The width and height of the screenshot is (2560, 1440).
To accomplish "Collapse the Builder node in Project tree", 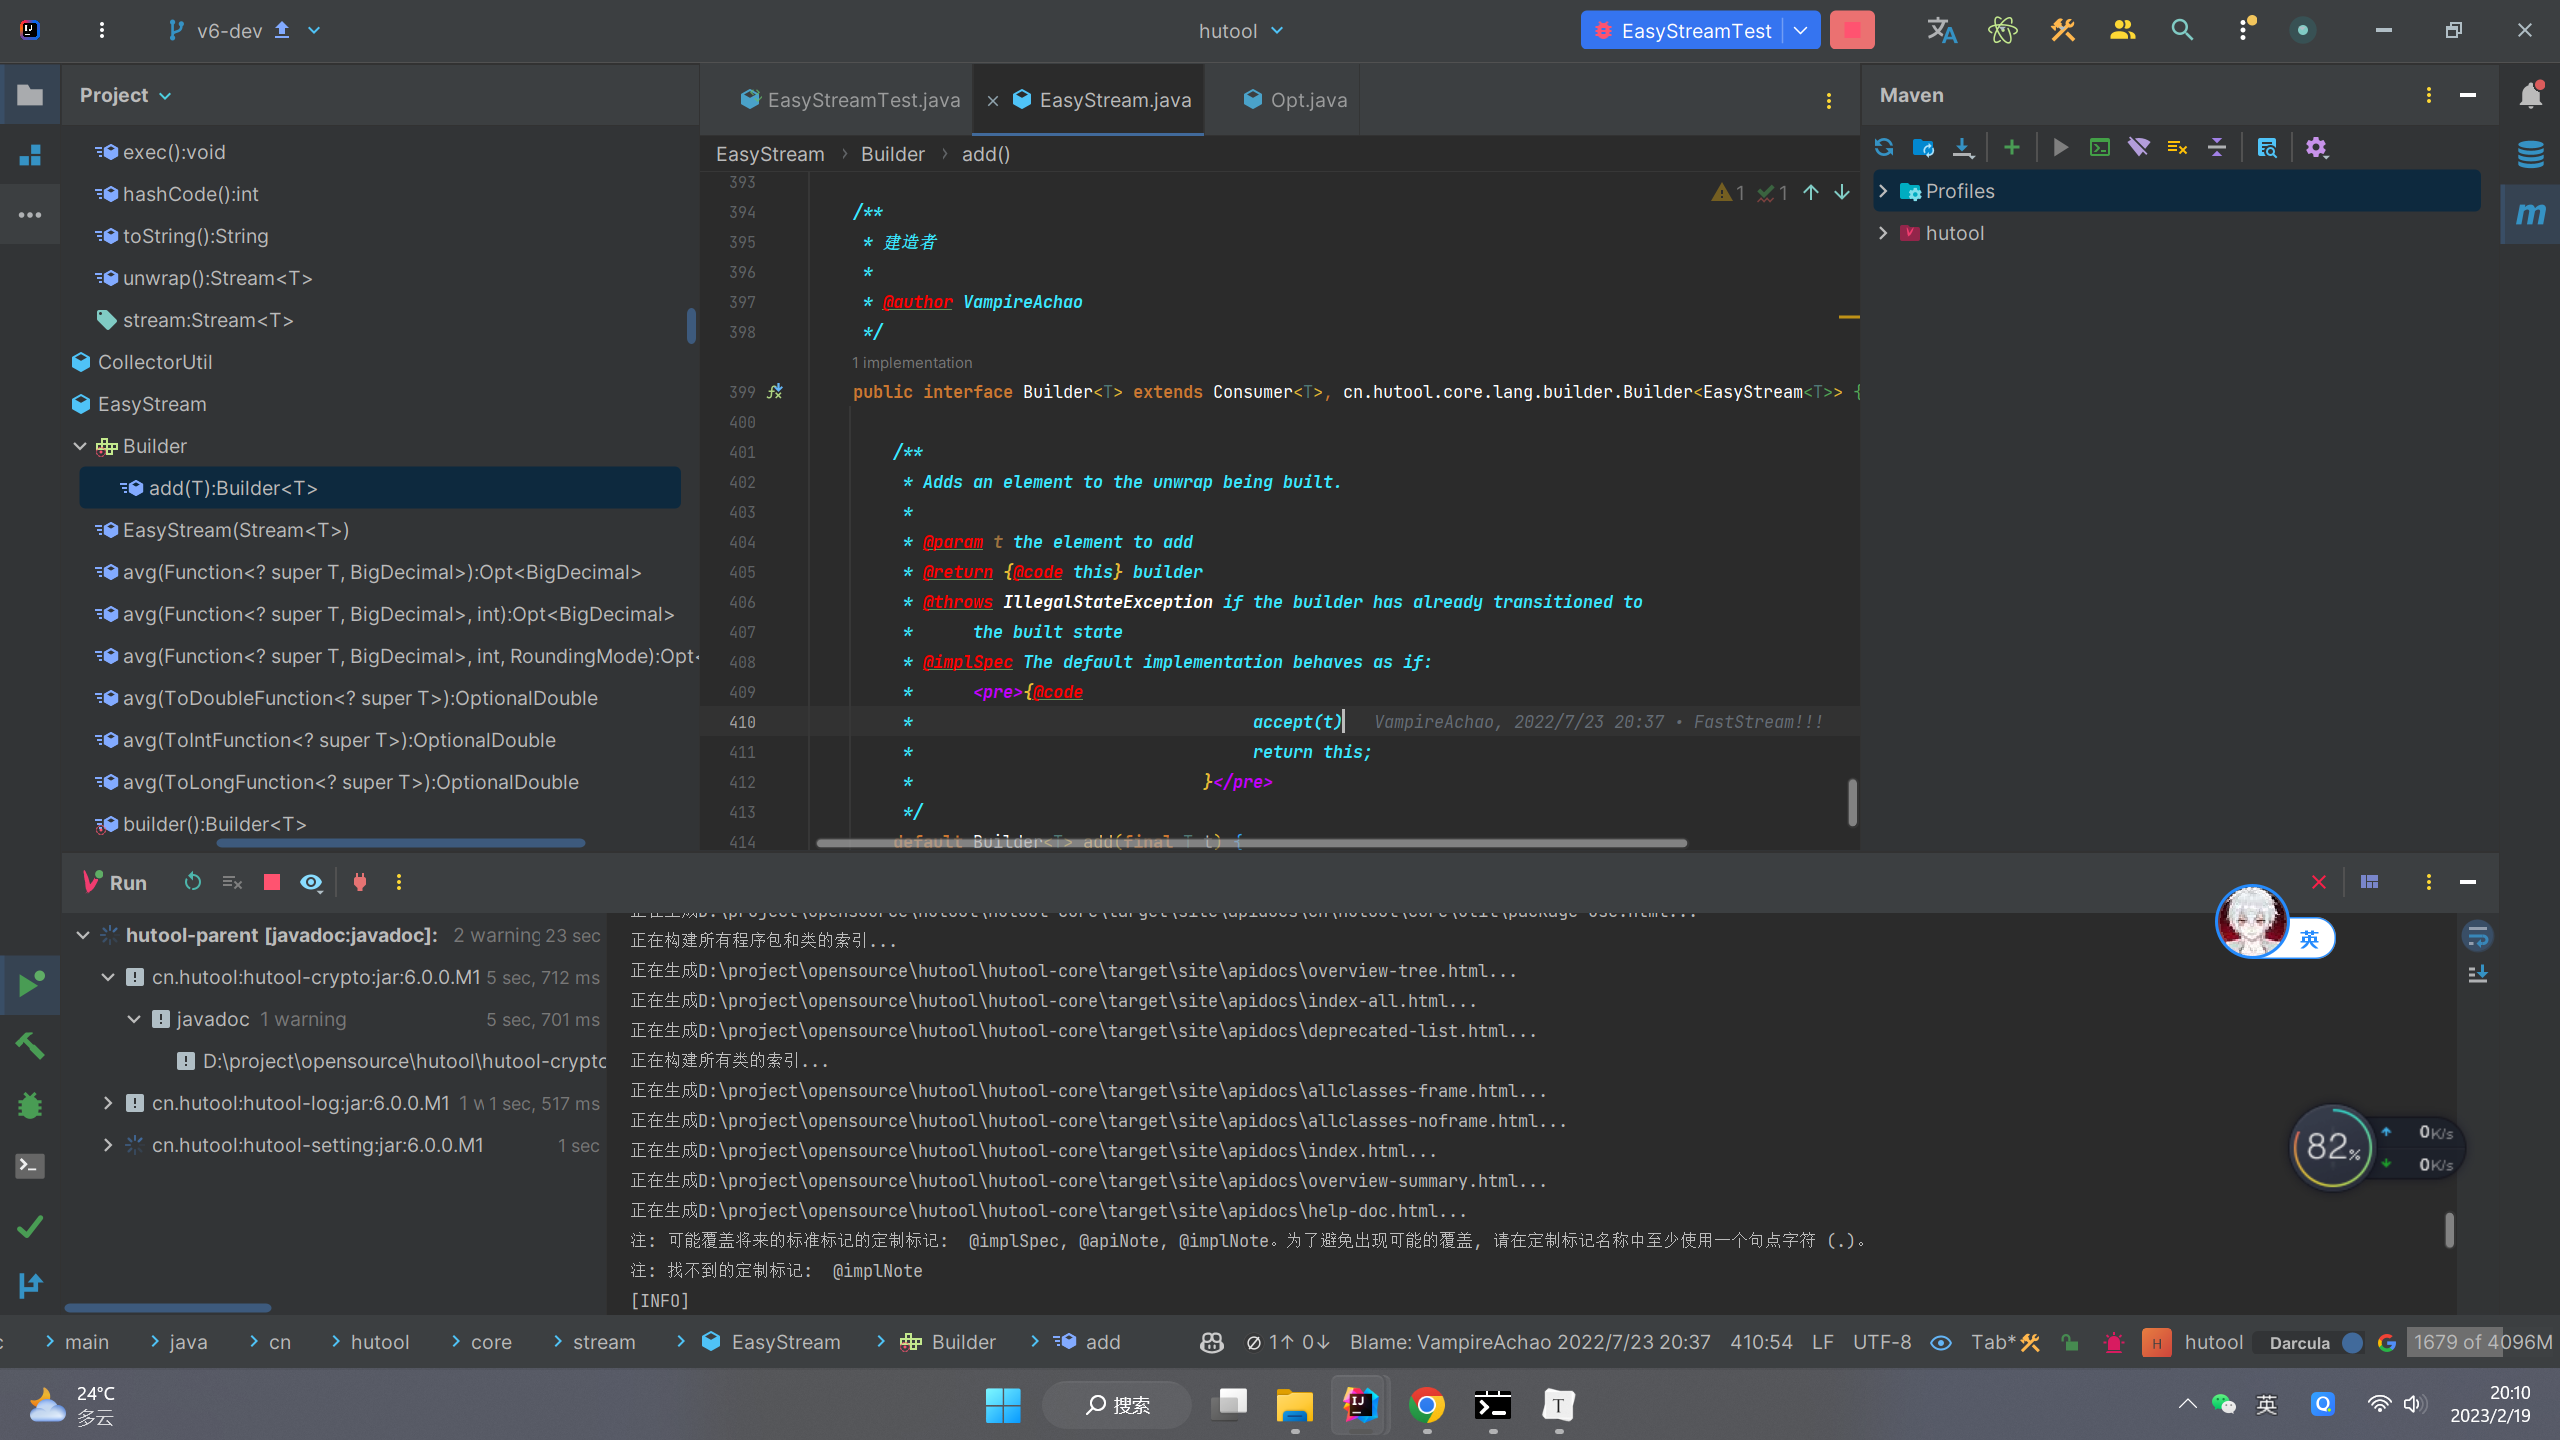I will coord(80,446).
